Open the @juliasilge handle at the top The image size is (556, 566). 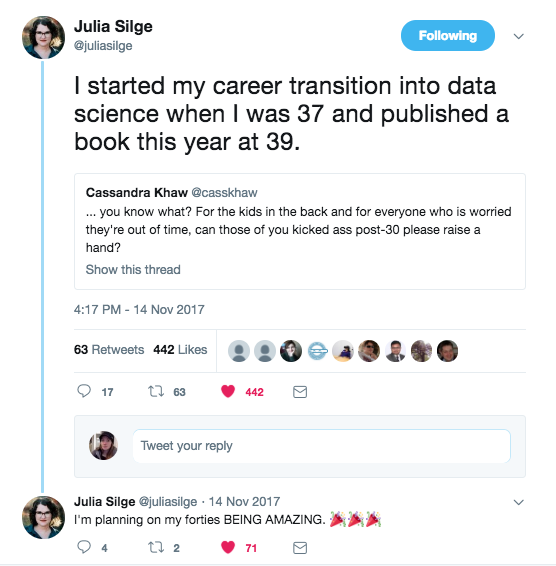click(103, 46)
